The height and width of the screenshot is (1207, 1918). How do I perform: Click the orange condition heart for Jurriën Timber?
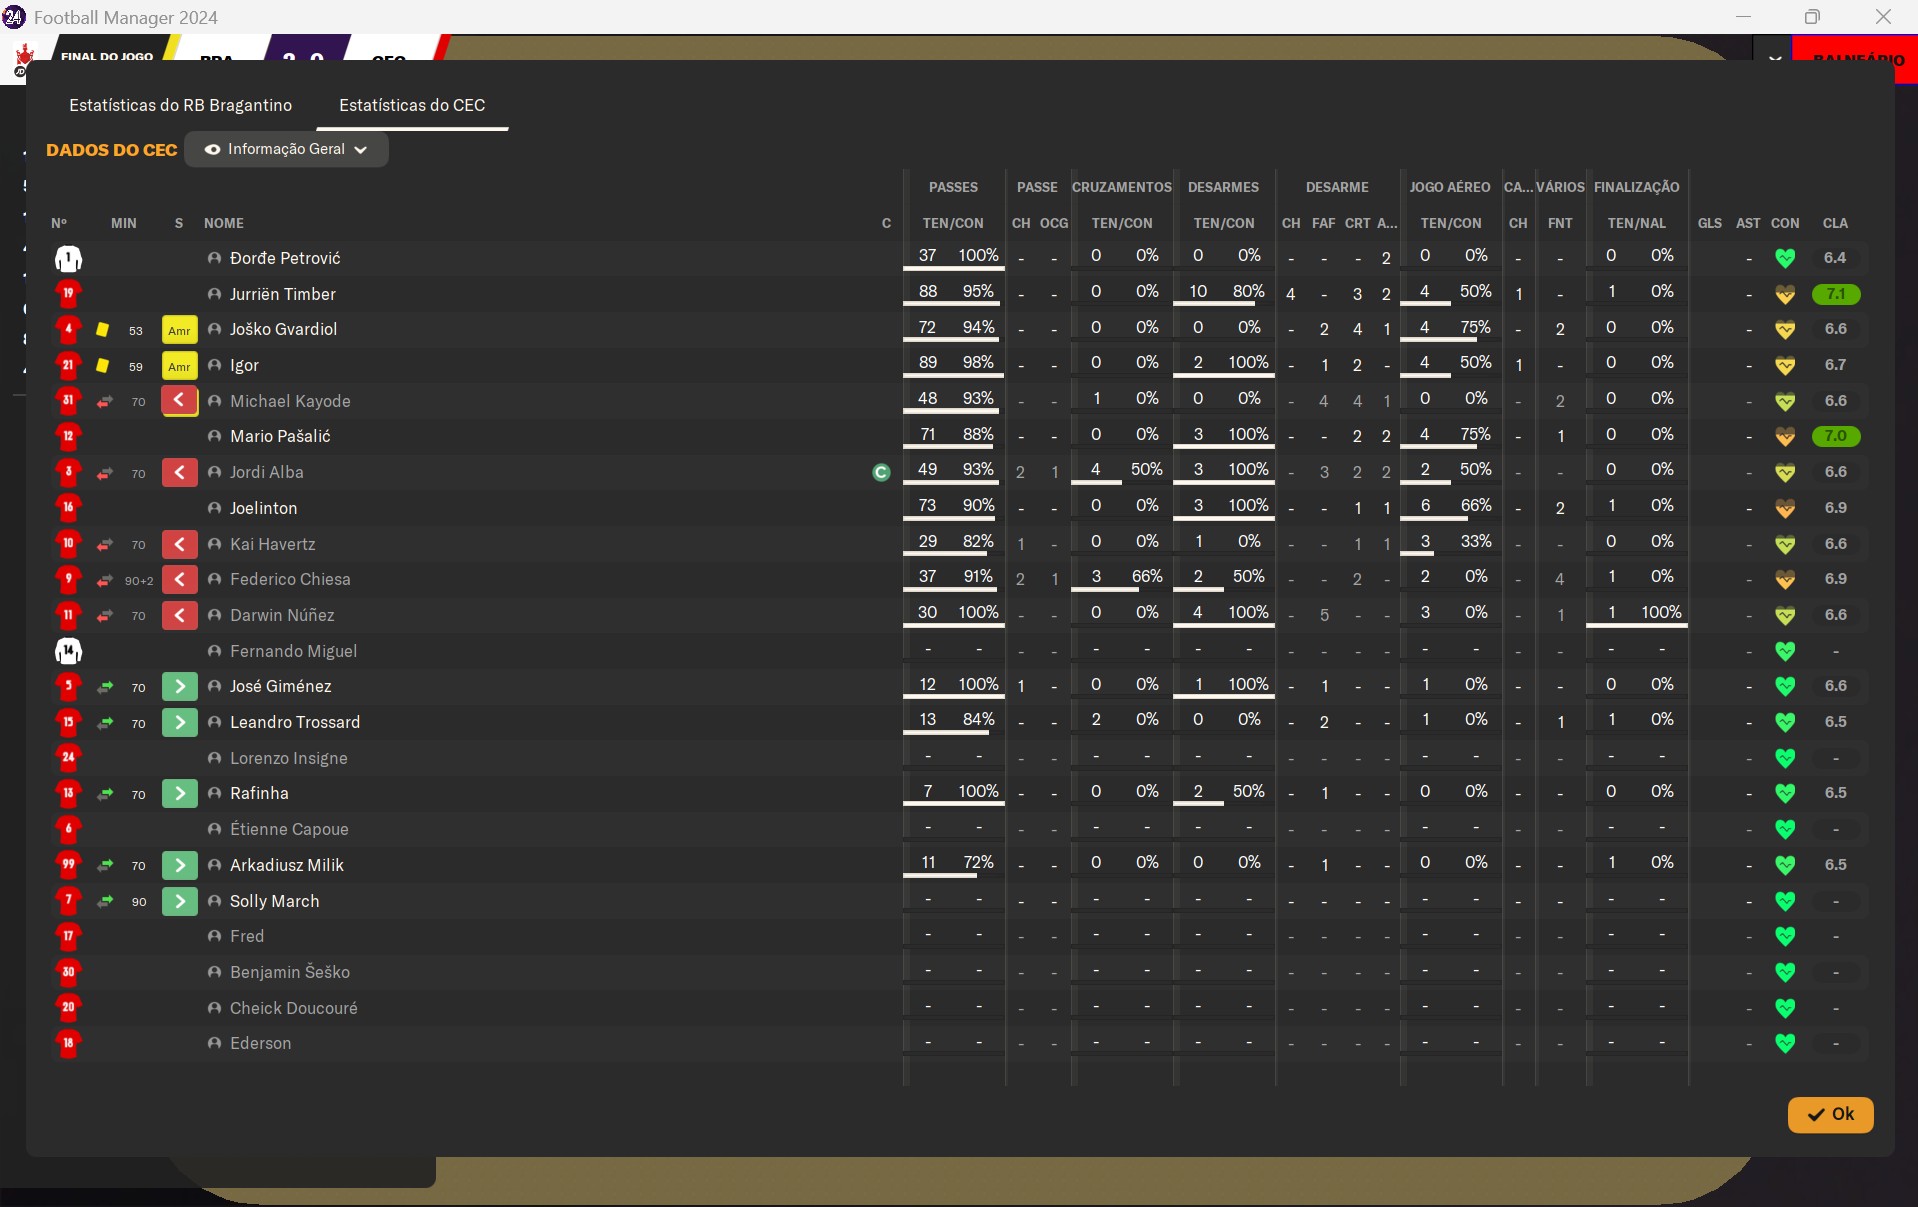1785,295
